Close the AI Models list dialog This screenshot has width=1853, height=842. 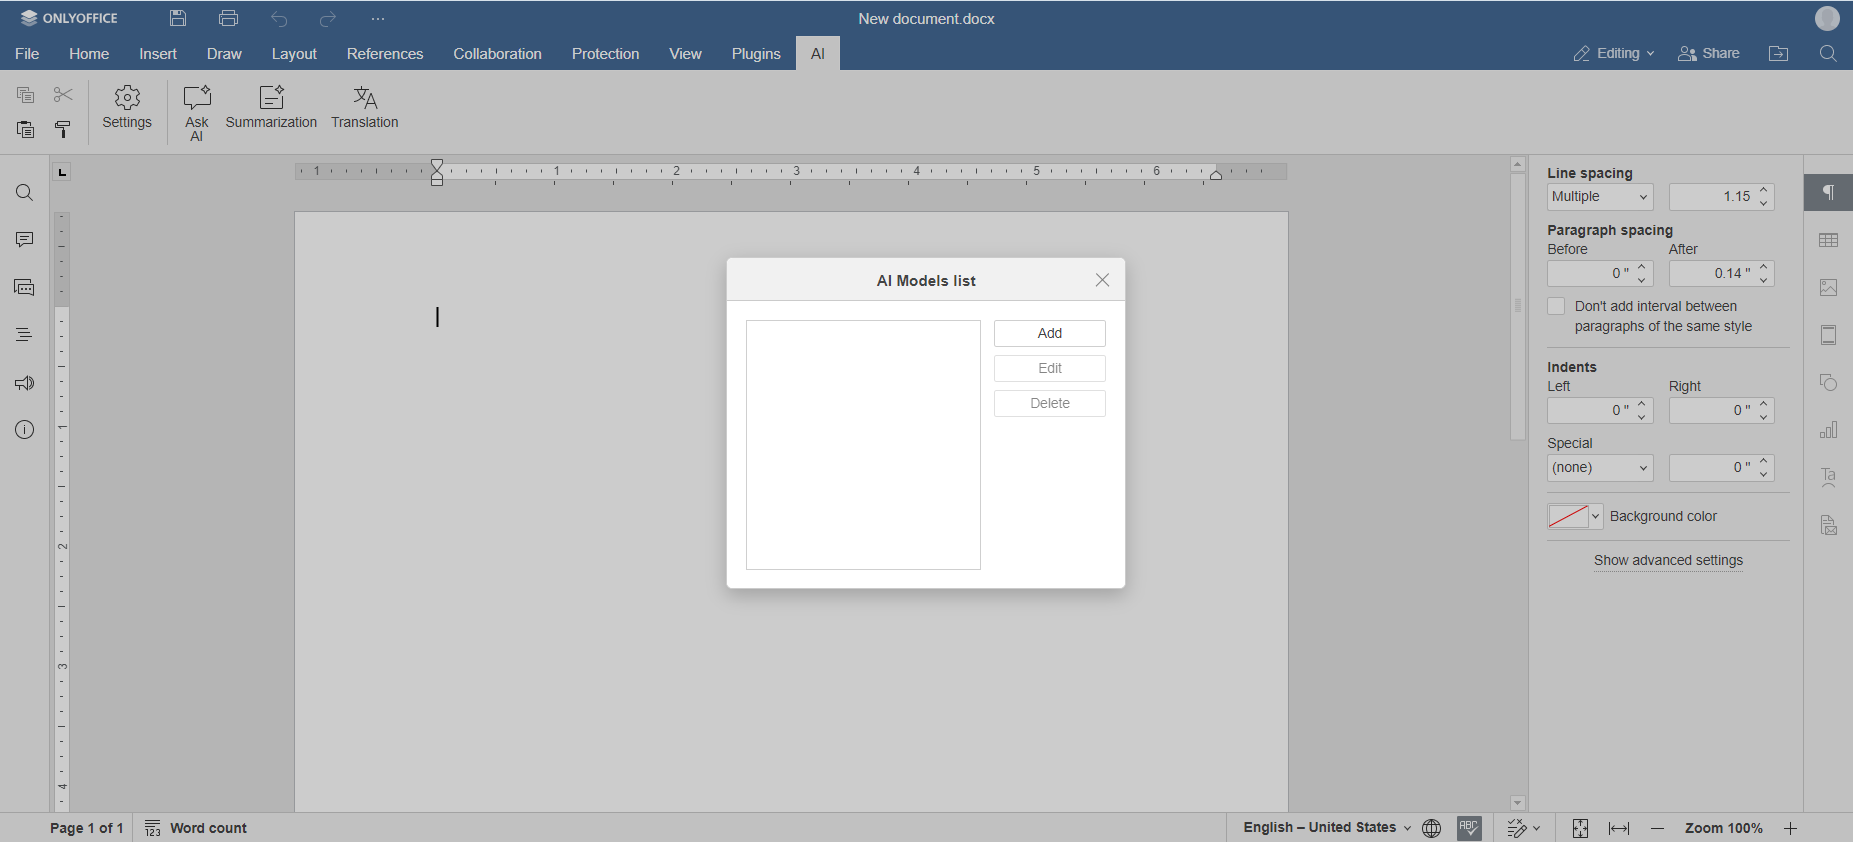pos(1102,280)
